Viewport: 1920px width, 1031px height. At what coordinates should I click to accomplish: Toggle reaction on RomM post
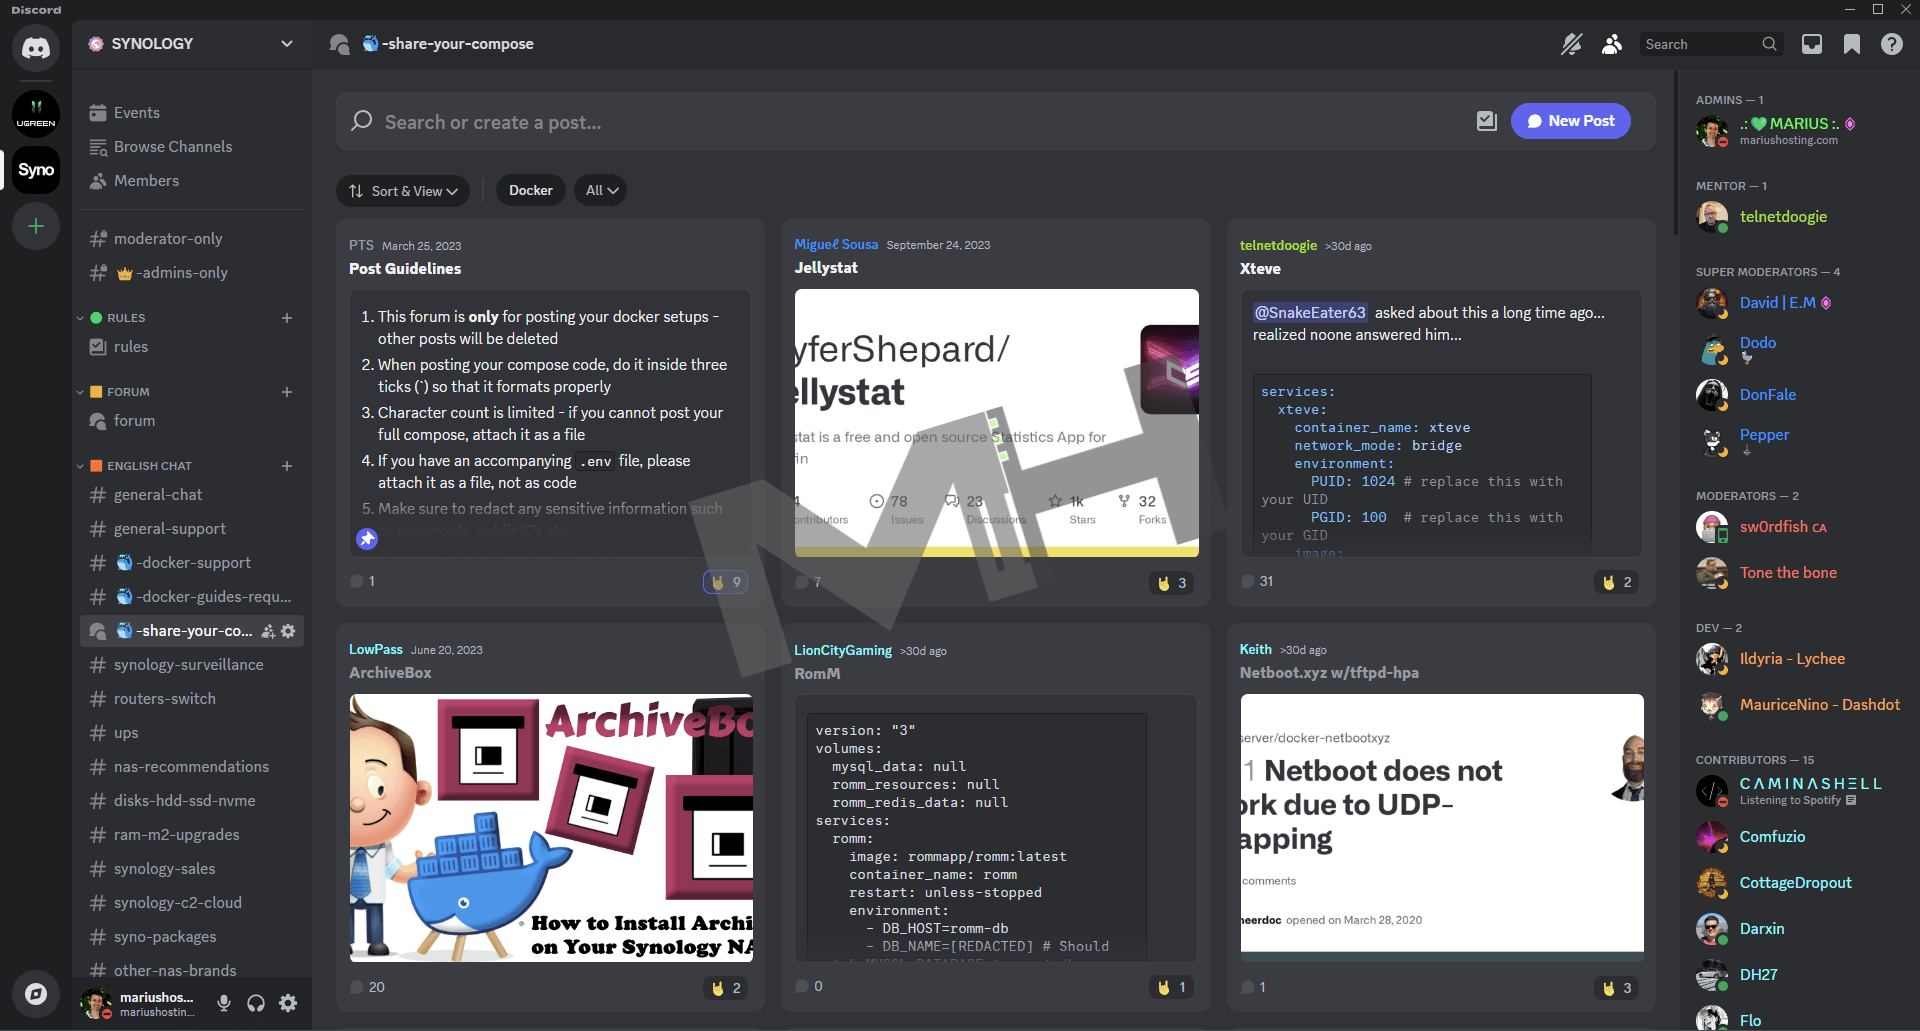pos(1171,987)
